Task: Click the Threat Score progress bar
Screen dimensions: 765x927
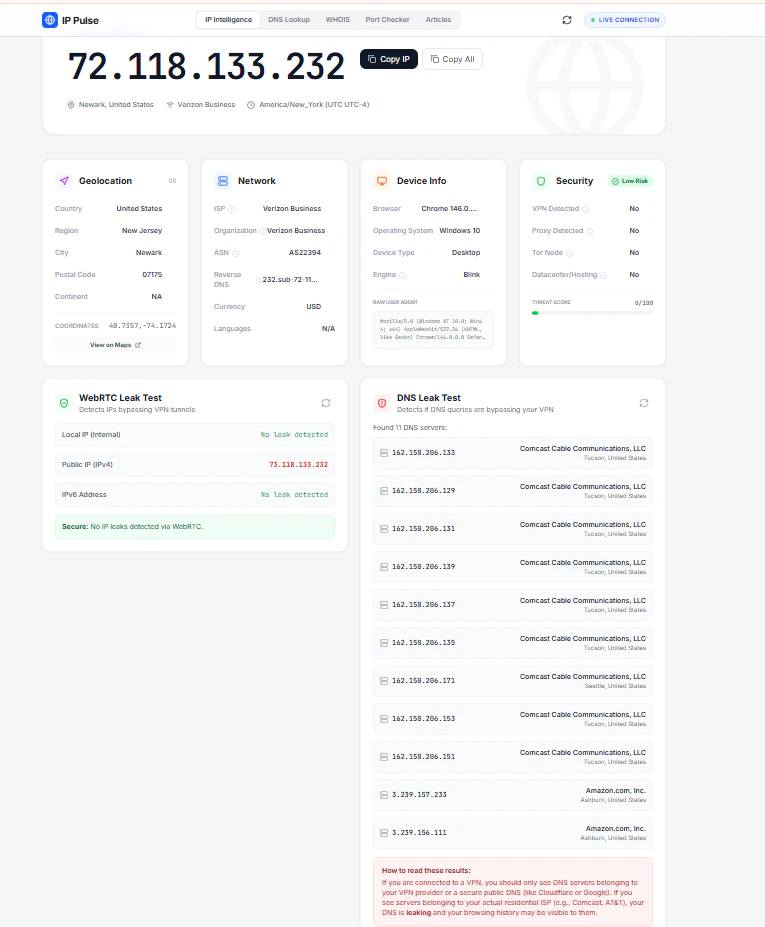Action: tap(592, 313)
